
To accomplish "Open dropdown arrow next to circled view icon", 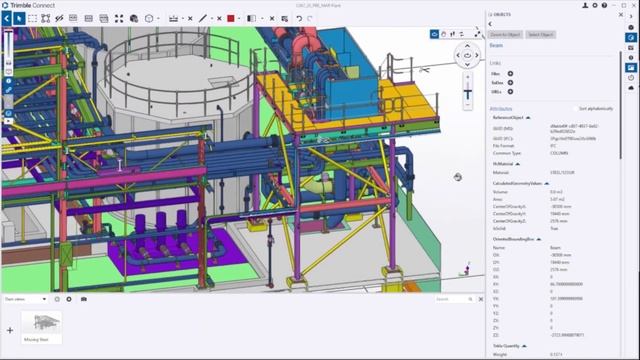I will (x=158, y=18).
